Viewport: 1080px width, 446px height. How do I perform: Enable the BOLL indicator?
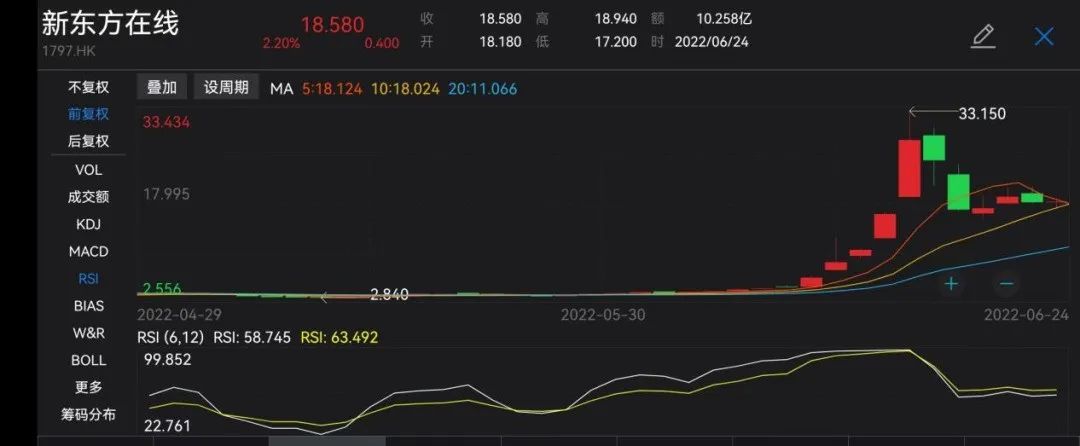coord(88,359)
